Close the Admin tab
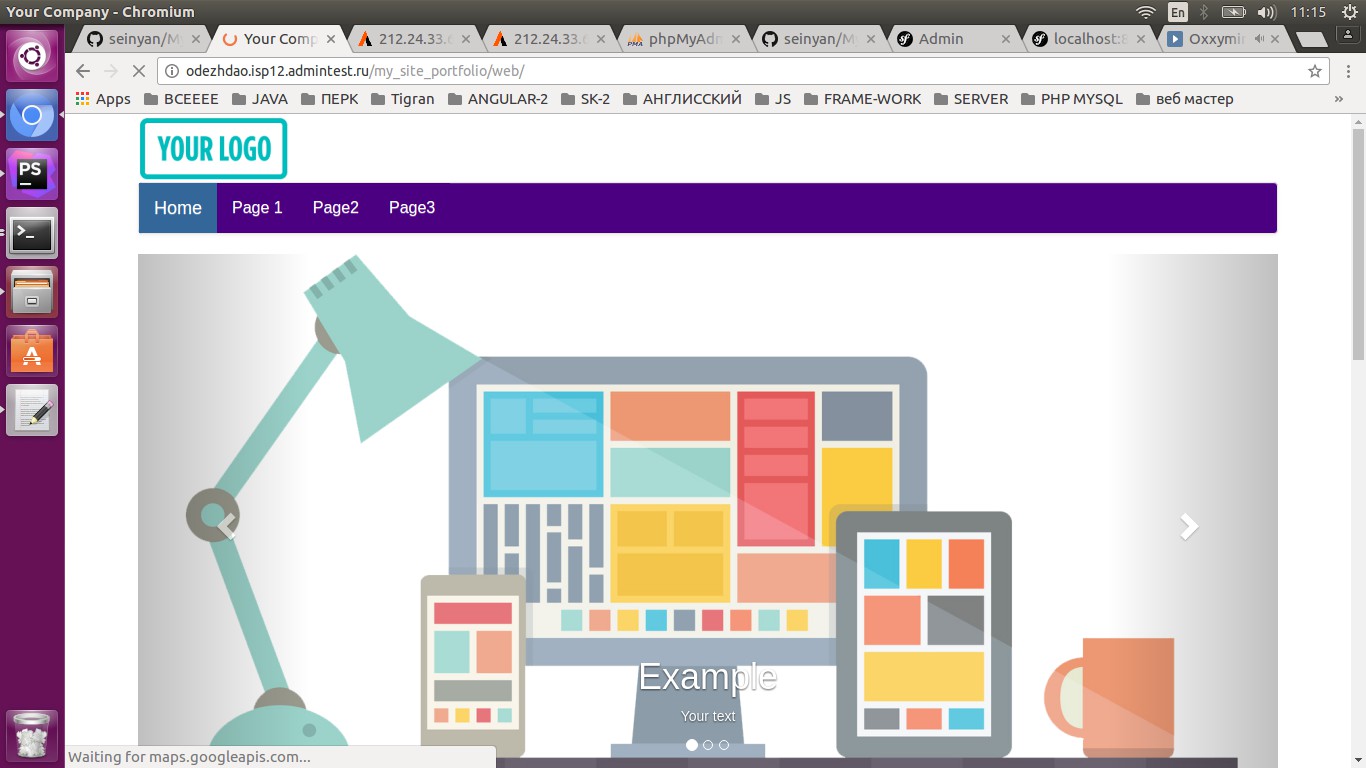Viewport: 1366px width, 768px height. [x=1006, y=39]
